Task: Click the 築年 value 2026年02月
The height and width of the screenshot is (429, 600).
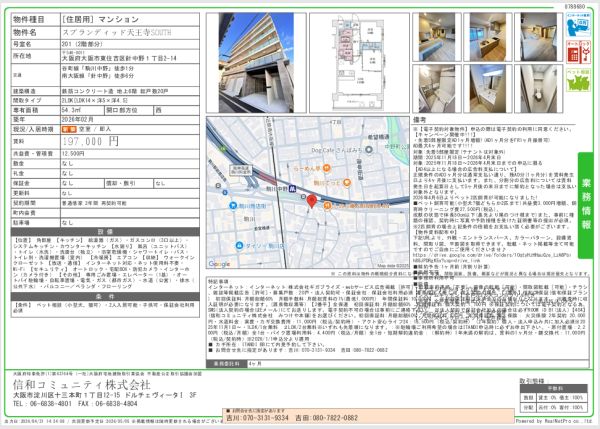Action: pos(78,120)
